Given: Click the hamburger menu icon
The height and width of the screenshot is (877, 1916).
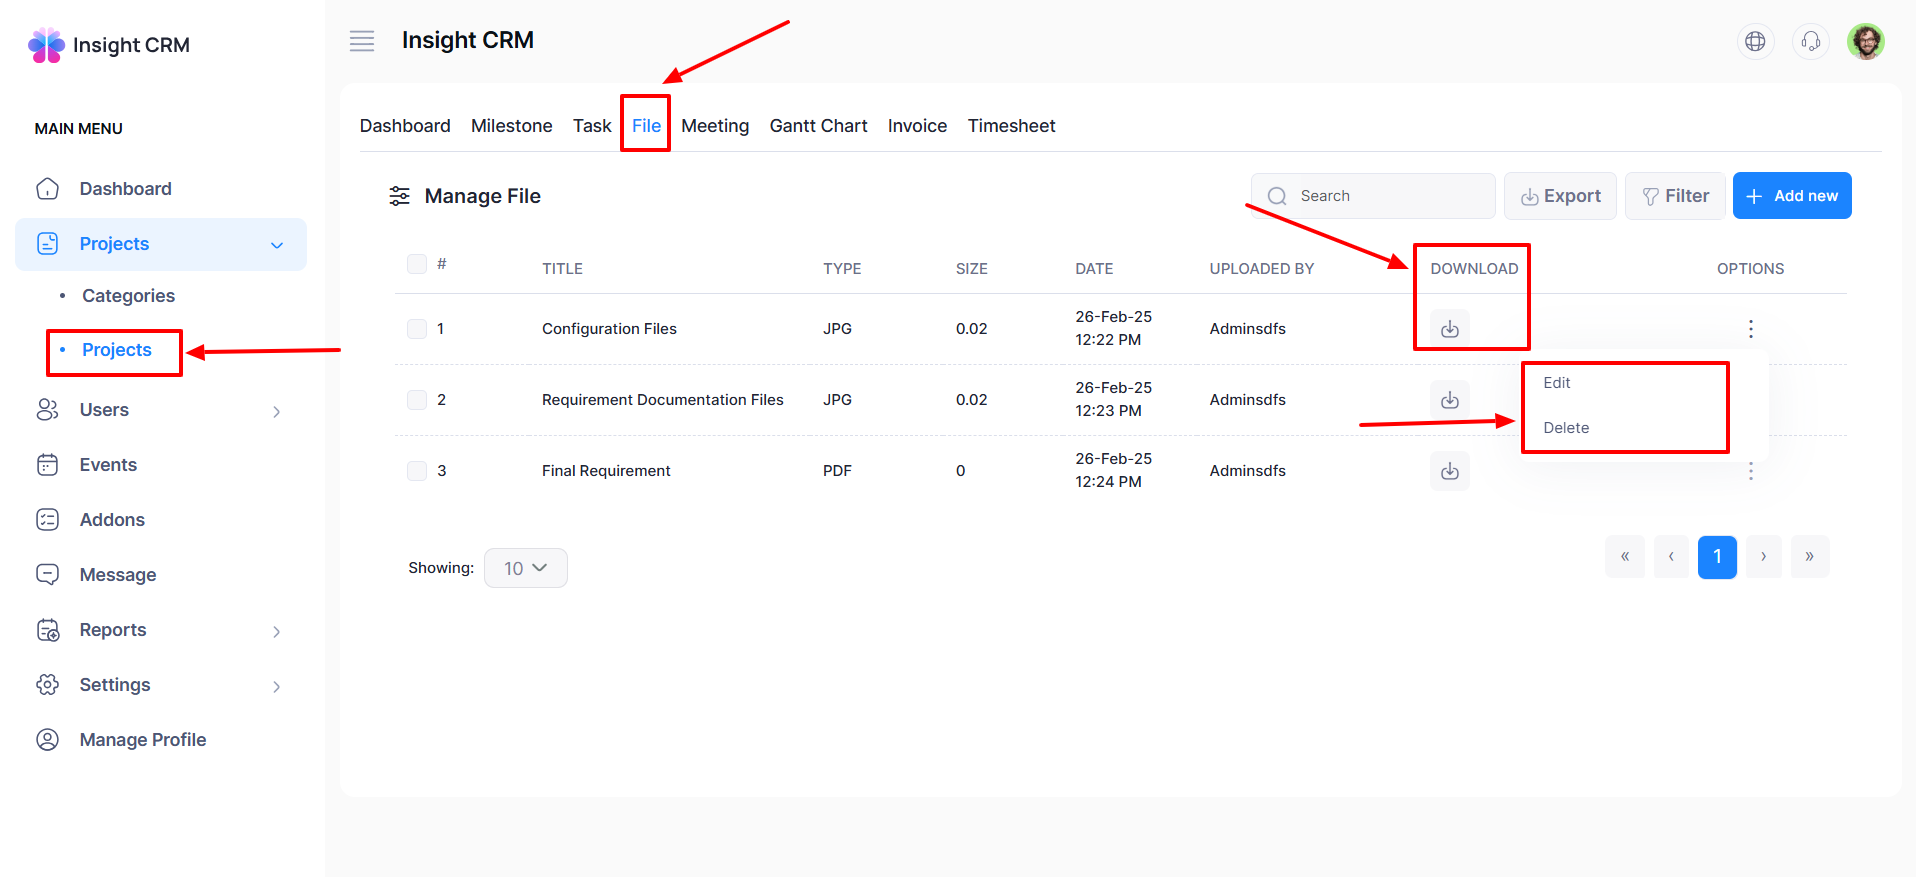Looking at the screenshot, I should coord(362,41).
